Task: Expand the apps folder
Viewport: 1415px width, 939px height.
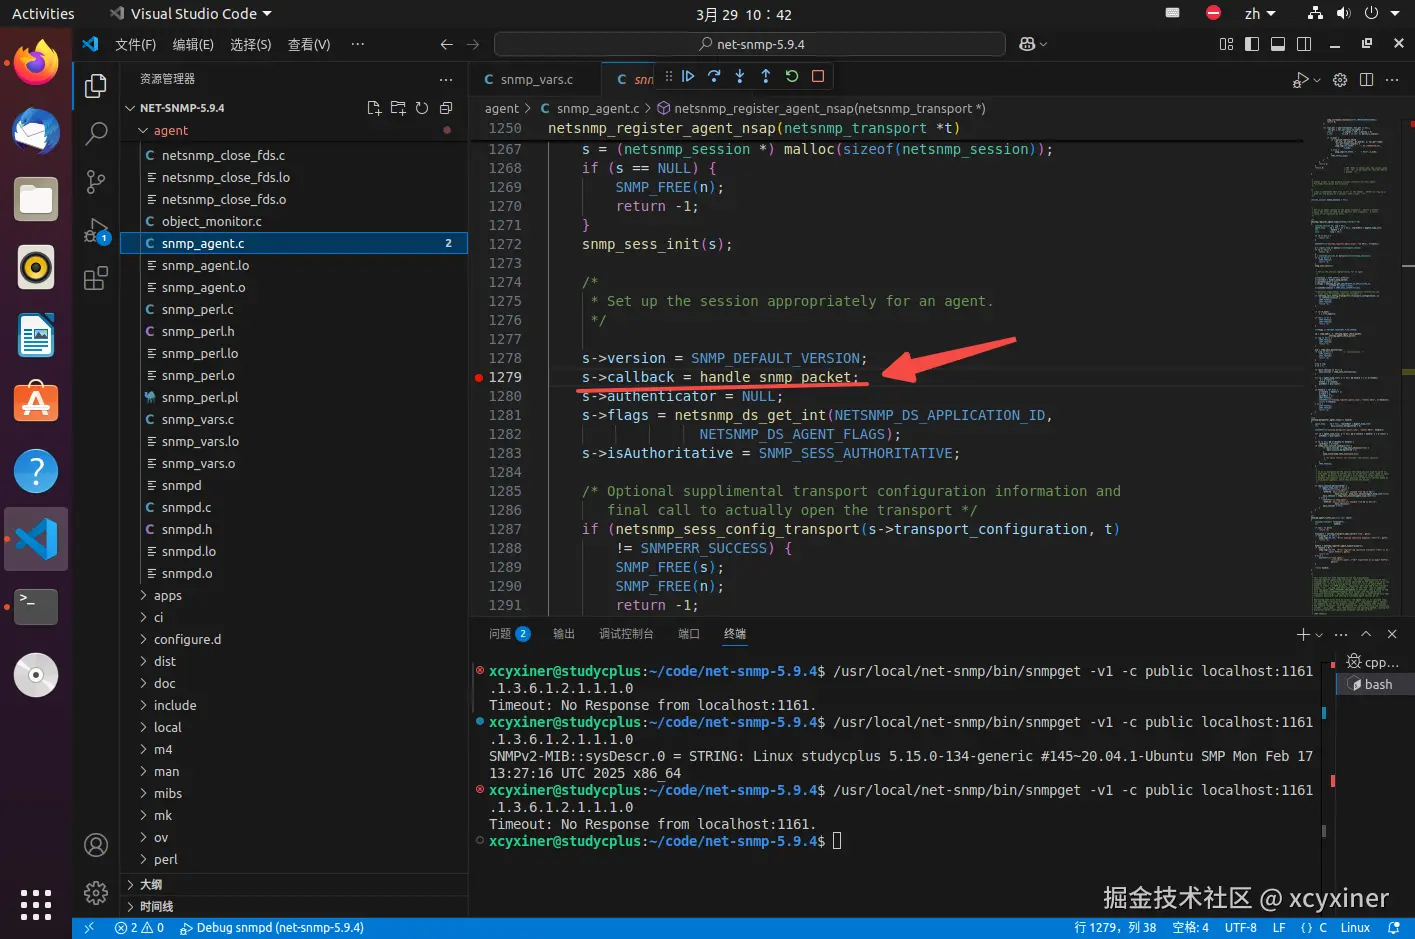Action: click(x=167, y=596)
